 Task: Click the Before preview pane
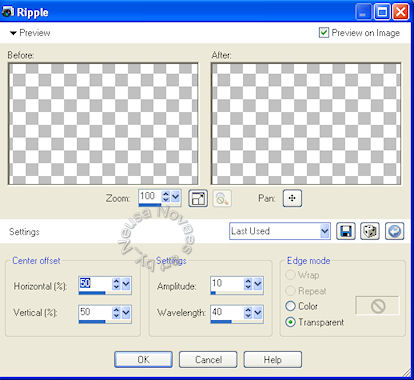coord(103,124)
